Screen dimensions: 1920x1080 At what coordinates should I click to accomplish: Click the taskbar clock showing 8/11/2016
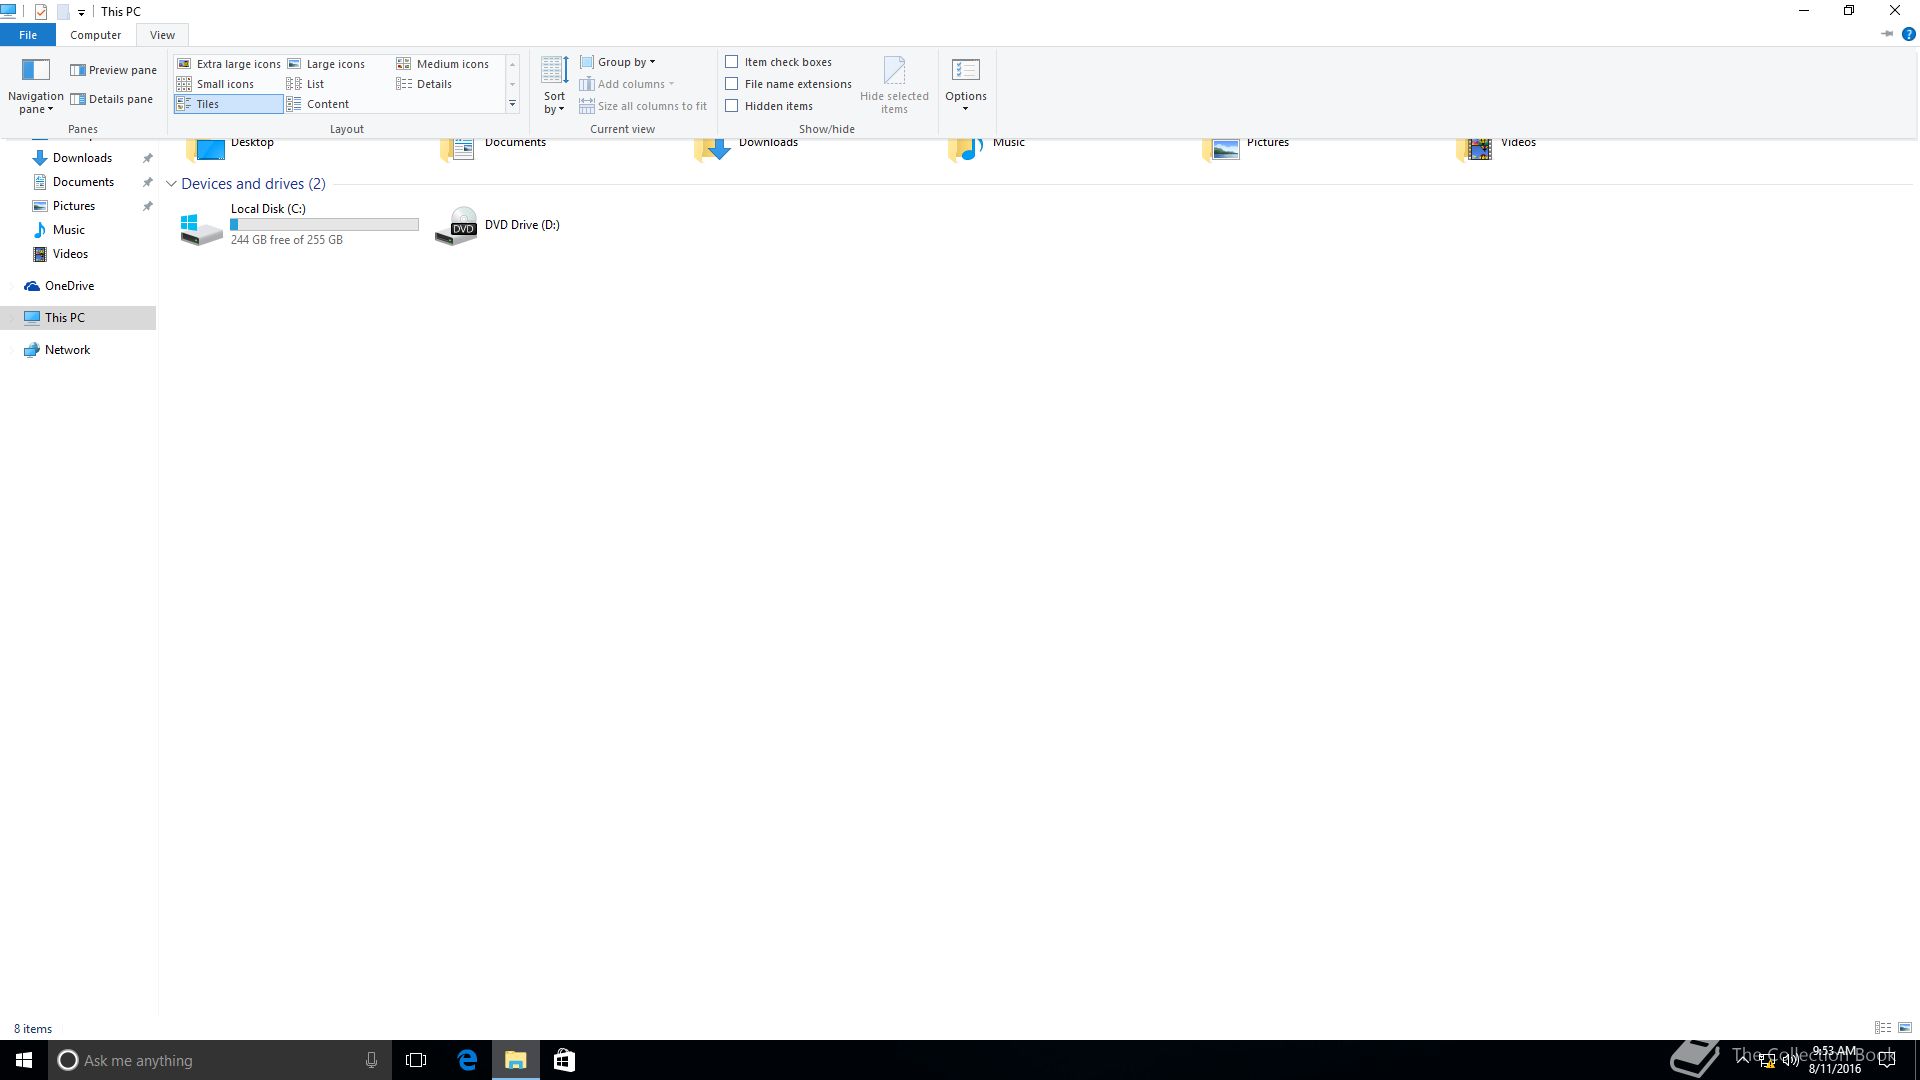[1834, 1060]
